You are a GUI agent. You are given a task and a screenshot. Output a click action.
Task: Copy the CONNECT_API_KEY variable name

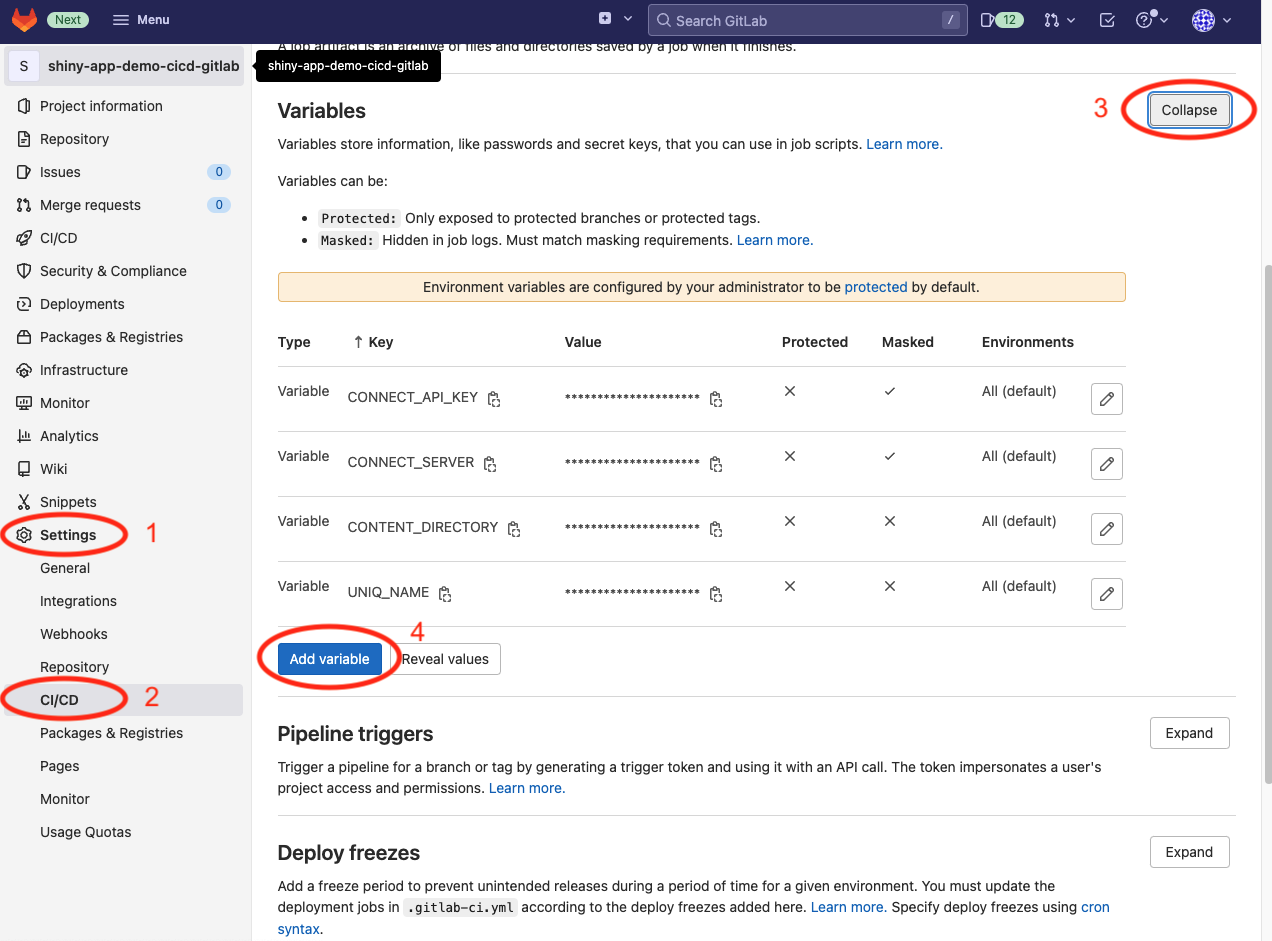[493, 398]
